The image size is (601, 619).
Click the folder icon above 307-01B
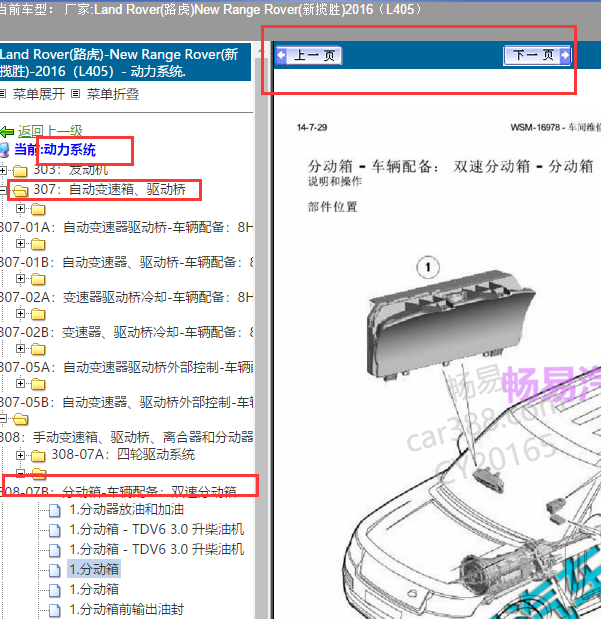click(38, 244)
